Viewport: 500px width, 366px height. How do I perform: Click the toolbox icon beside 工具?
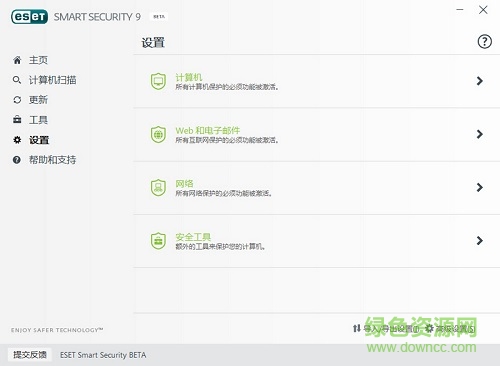pyautogui.click(x=17, y=119)
